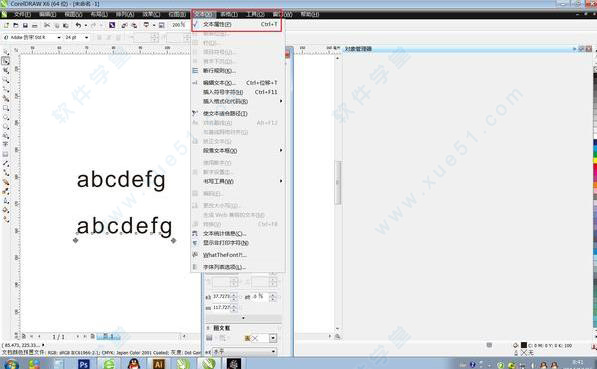Click the stepper arrows next to the 0 % field
The width and height of the screenshot is (597, 369).
tap(273, 297)
